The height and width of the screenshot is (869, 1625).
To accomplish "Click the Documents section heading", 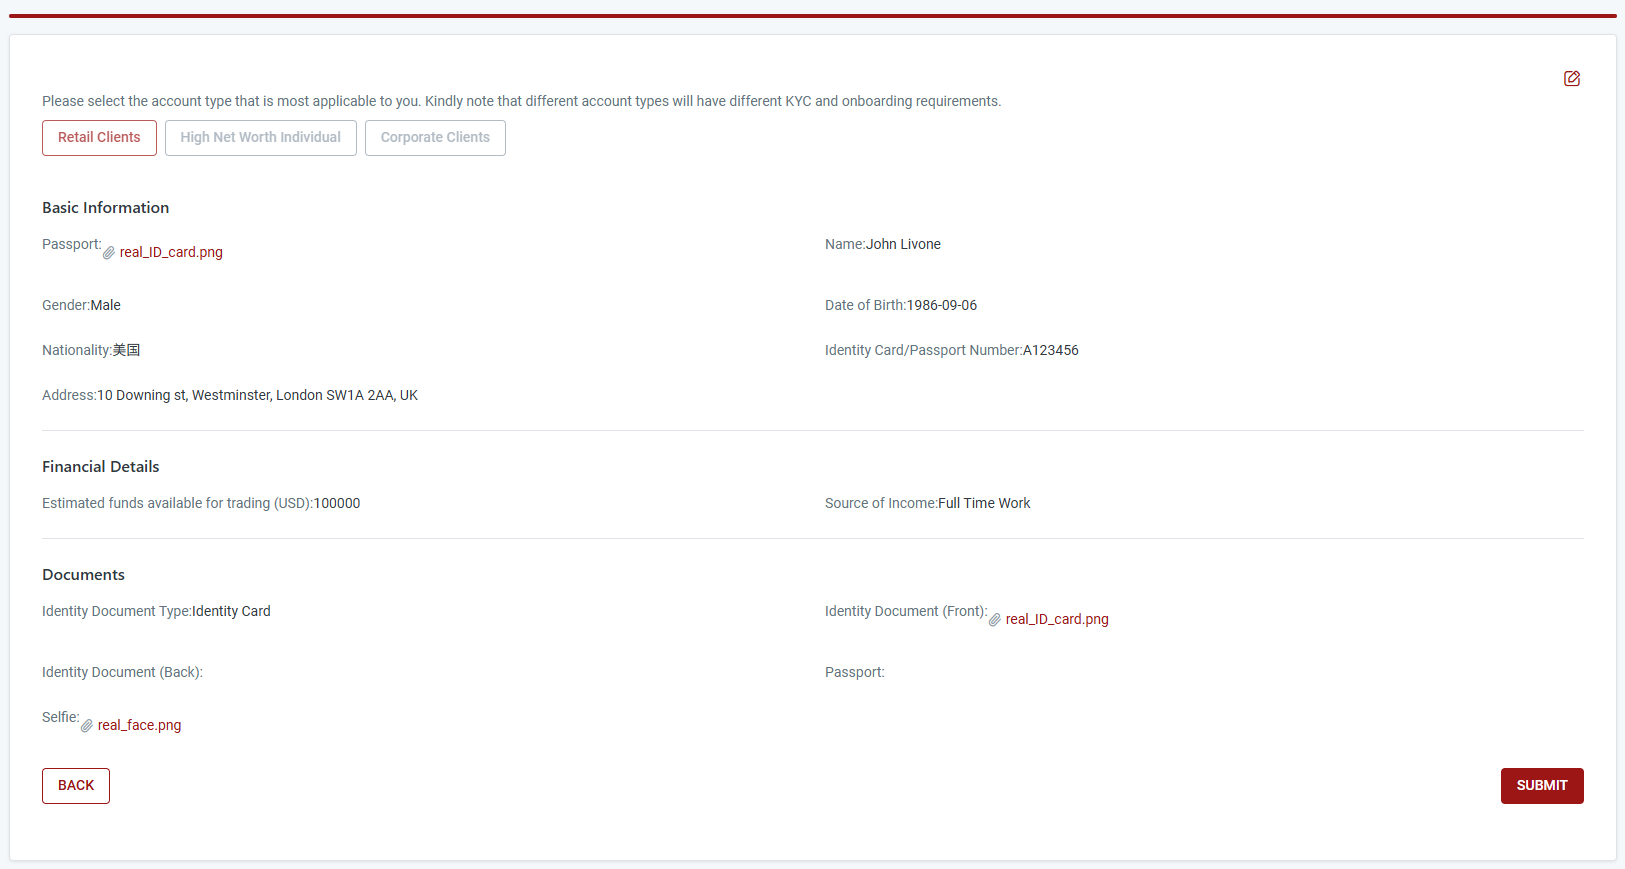I will [84, 575].
